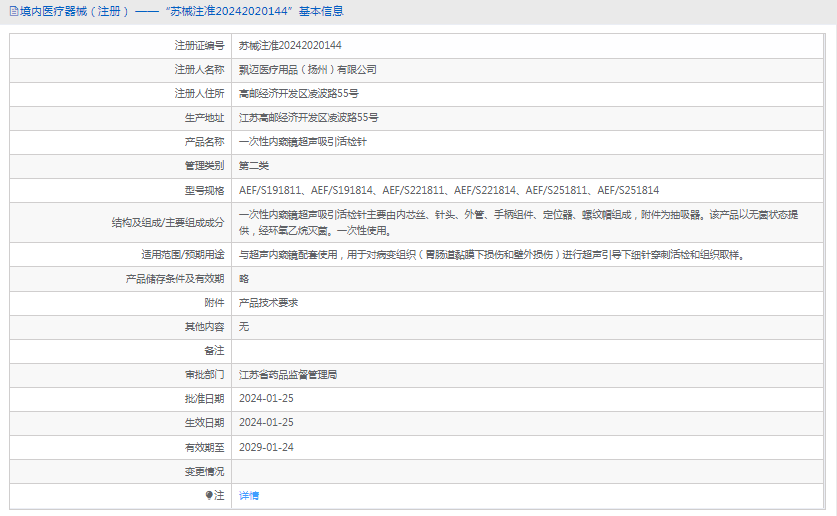Click the 生效日期 label

click(x=204, y=423)
